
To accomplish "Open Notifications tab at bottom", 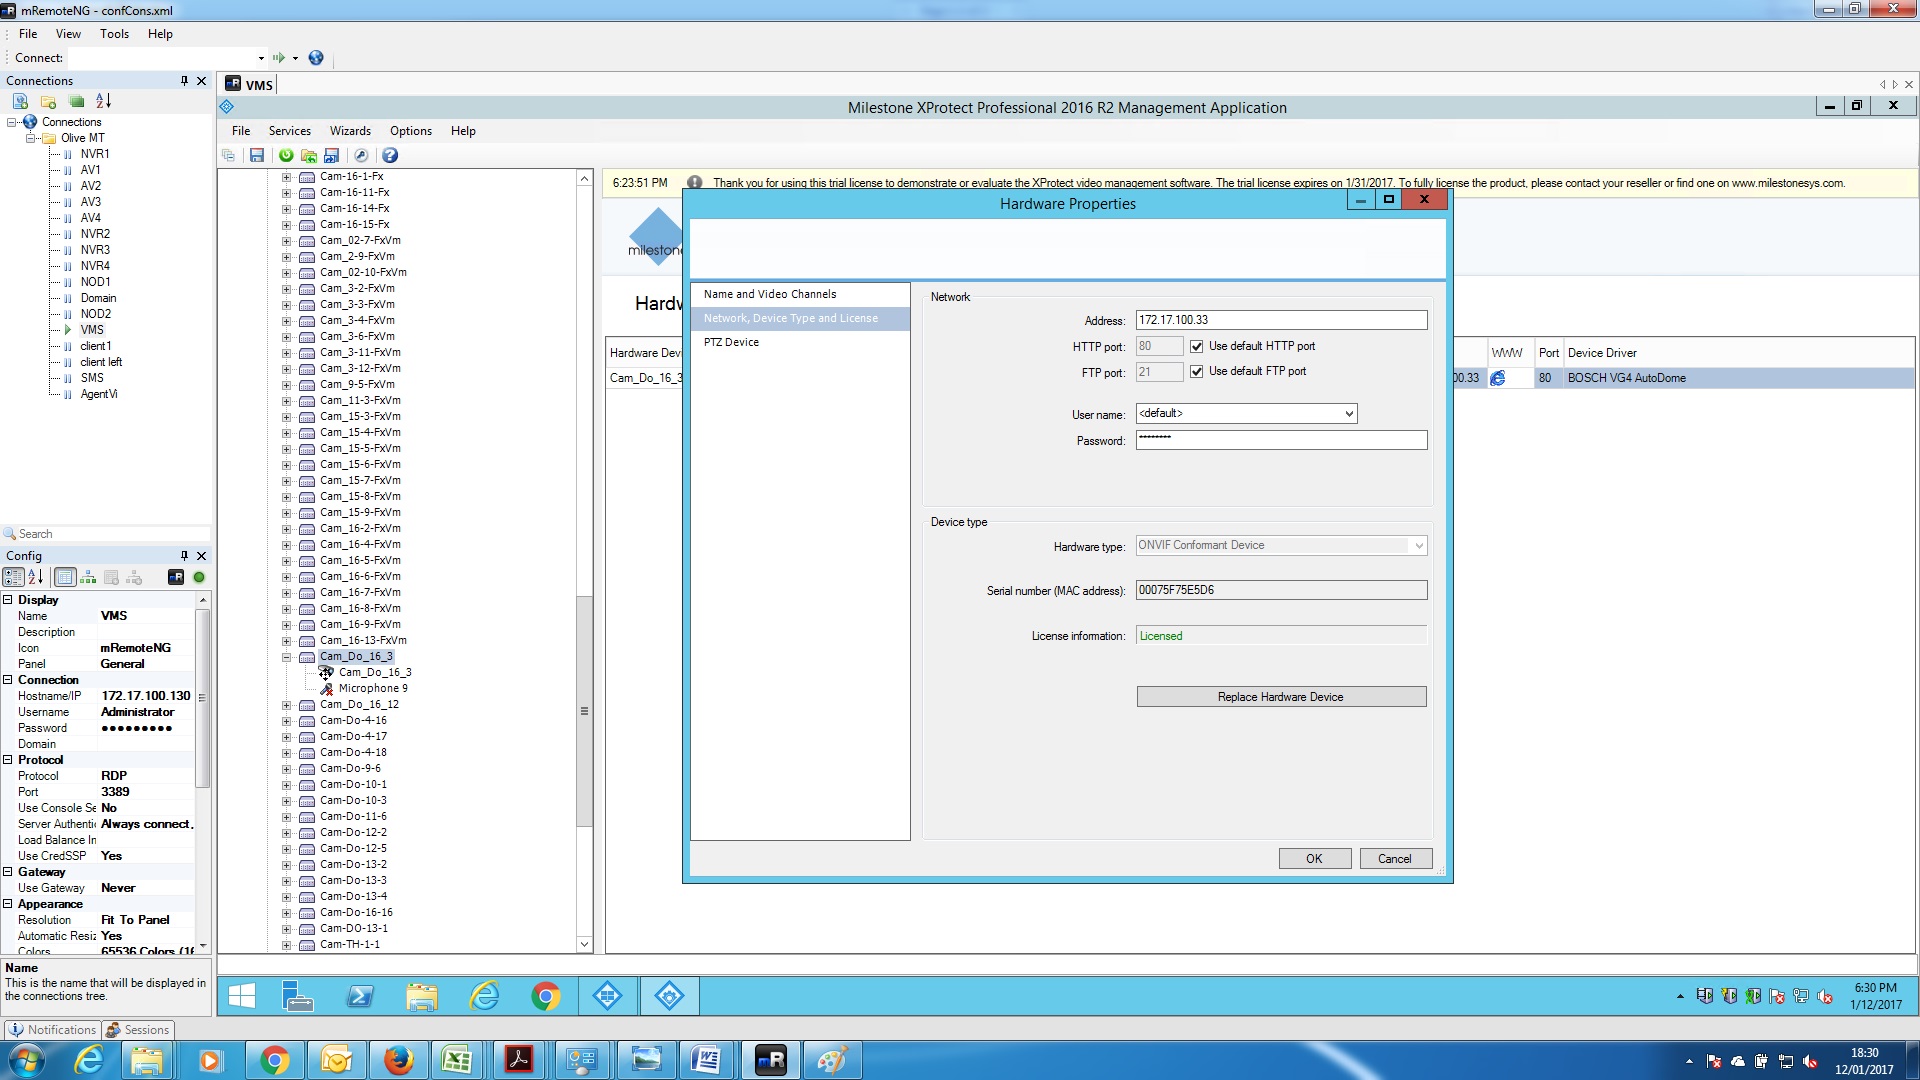I will coord(52,1030).
